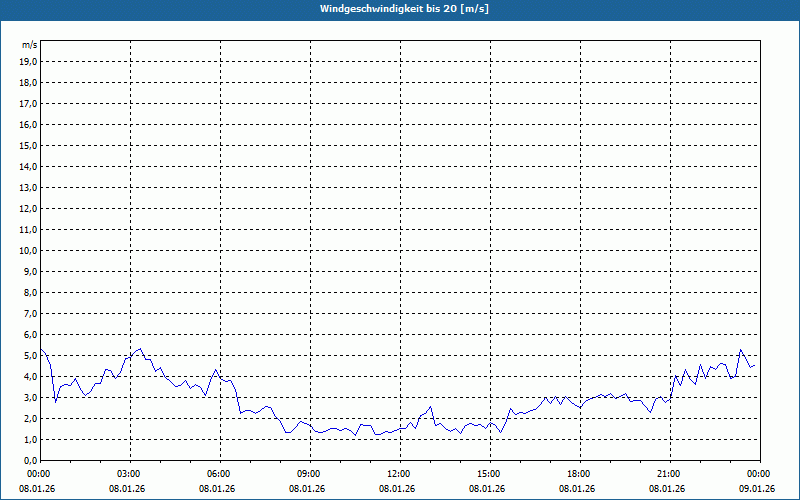
Task: Click the 06:00 time label
Action: pos(220,474)
